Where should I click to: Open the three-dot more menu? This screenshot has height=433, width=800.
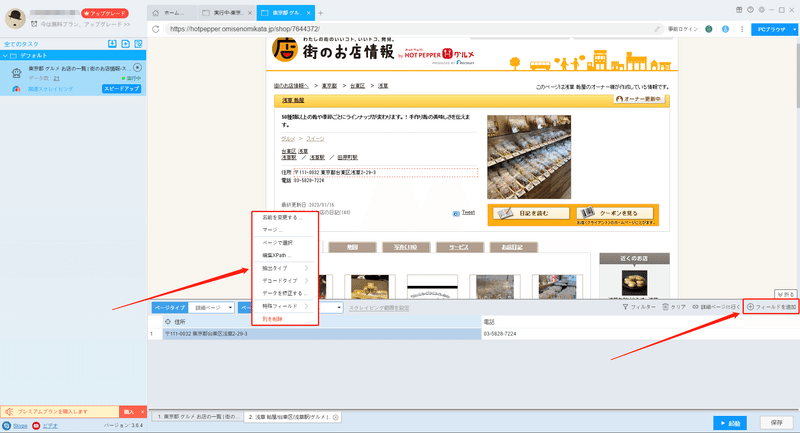tap(742, 29)
